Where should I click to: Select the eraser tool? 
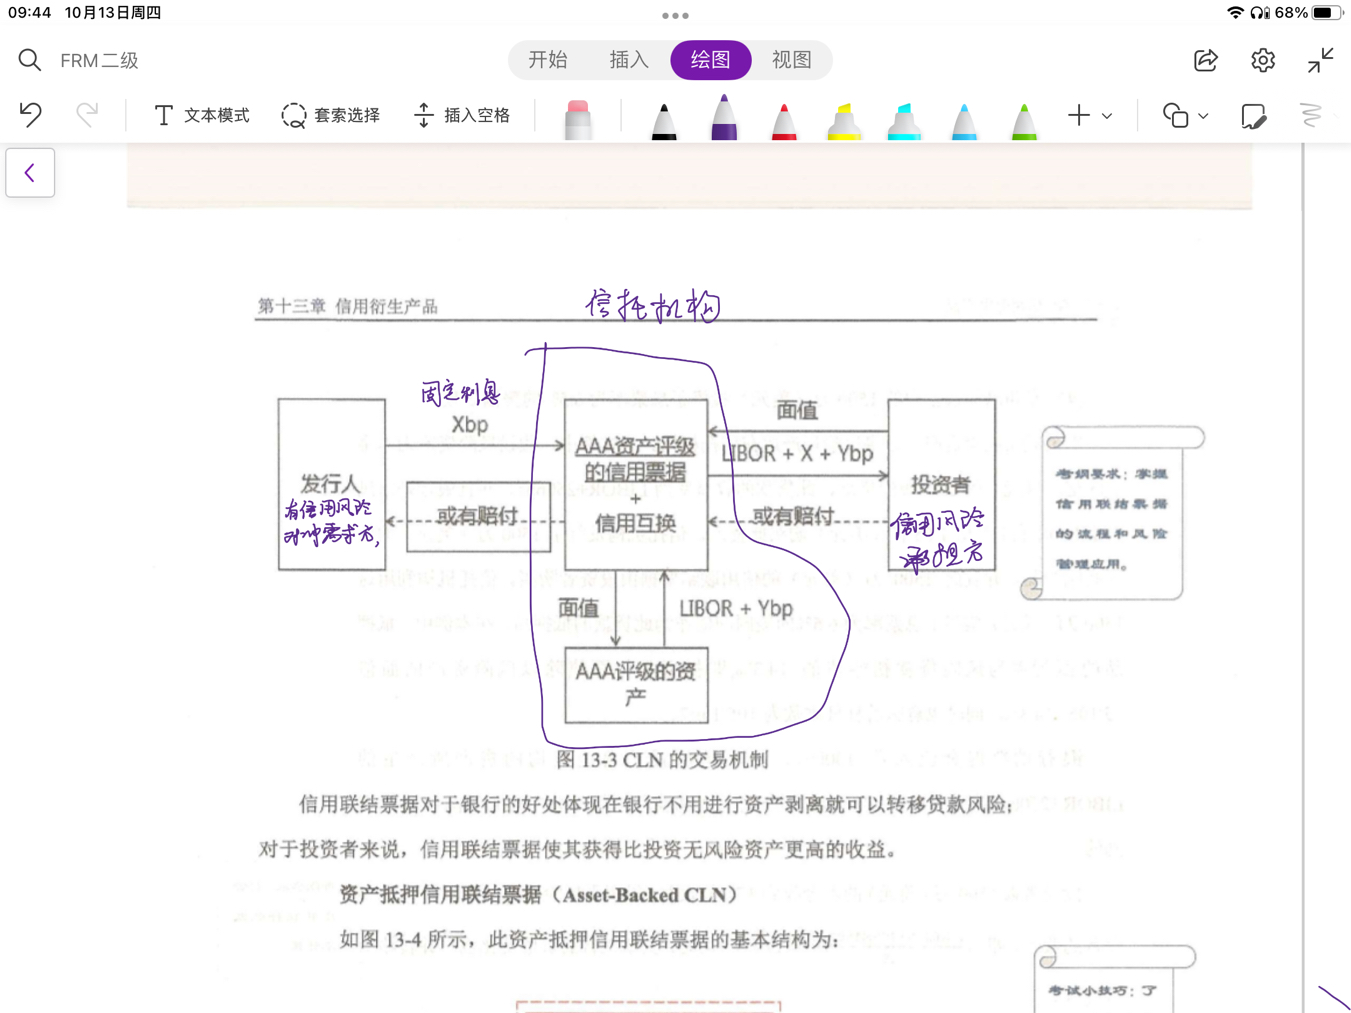577,119
